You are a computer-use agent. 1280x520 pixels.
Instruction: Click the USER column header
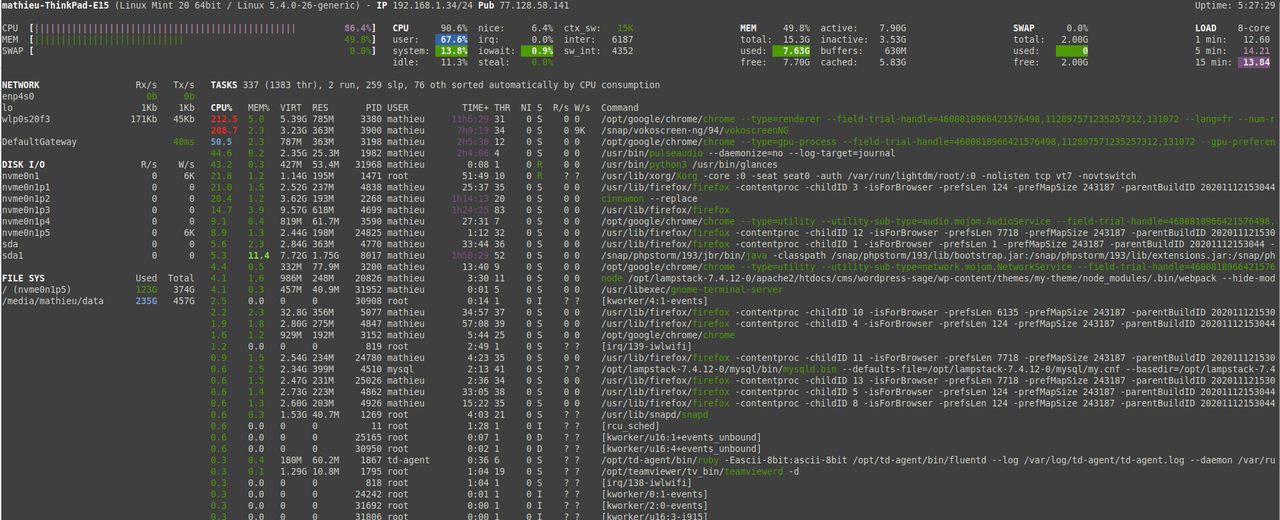click(x=398, y=107)
